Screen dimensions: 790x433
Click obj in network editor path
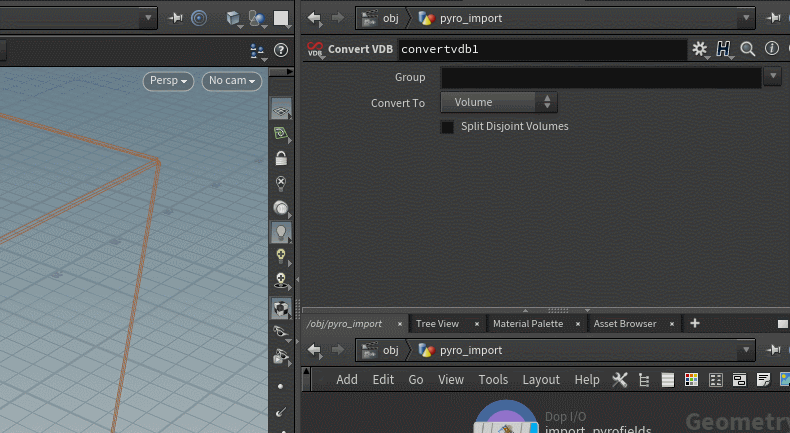(x=380, y=350)
